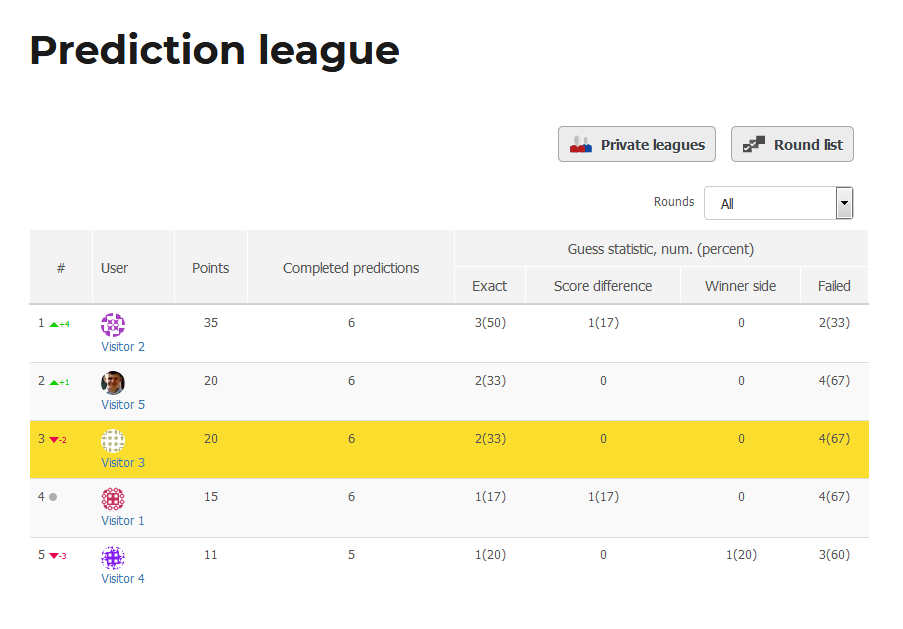The image size is (903, 629).
Task: Open the Visitor 2 profile link
Action: (123, 347)
